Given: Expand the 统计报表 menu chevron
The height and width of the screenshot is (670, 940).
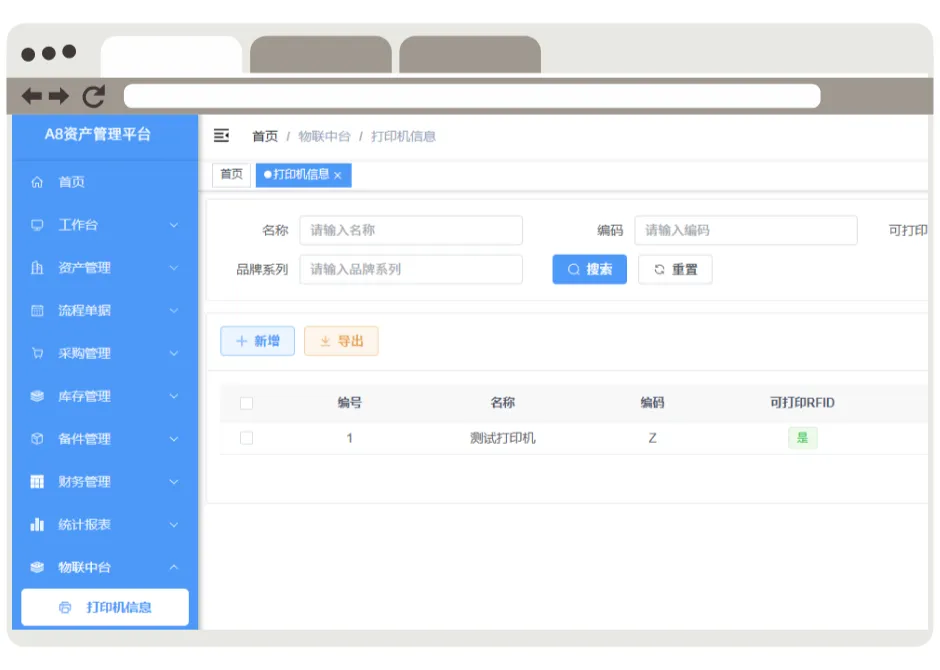Looking at the screenshot, I should (174, 525).
